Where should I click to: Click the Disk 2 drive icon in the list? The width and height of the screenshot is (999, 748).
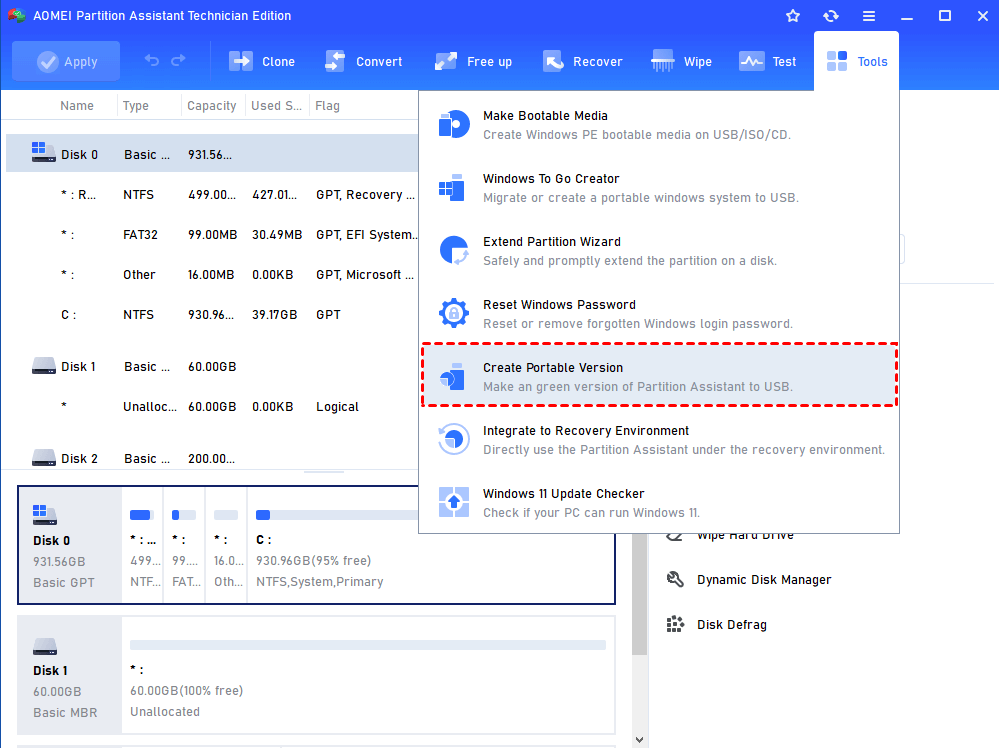point(43,457)
